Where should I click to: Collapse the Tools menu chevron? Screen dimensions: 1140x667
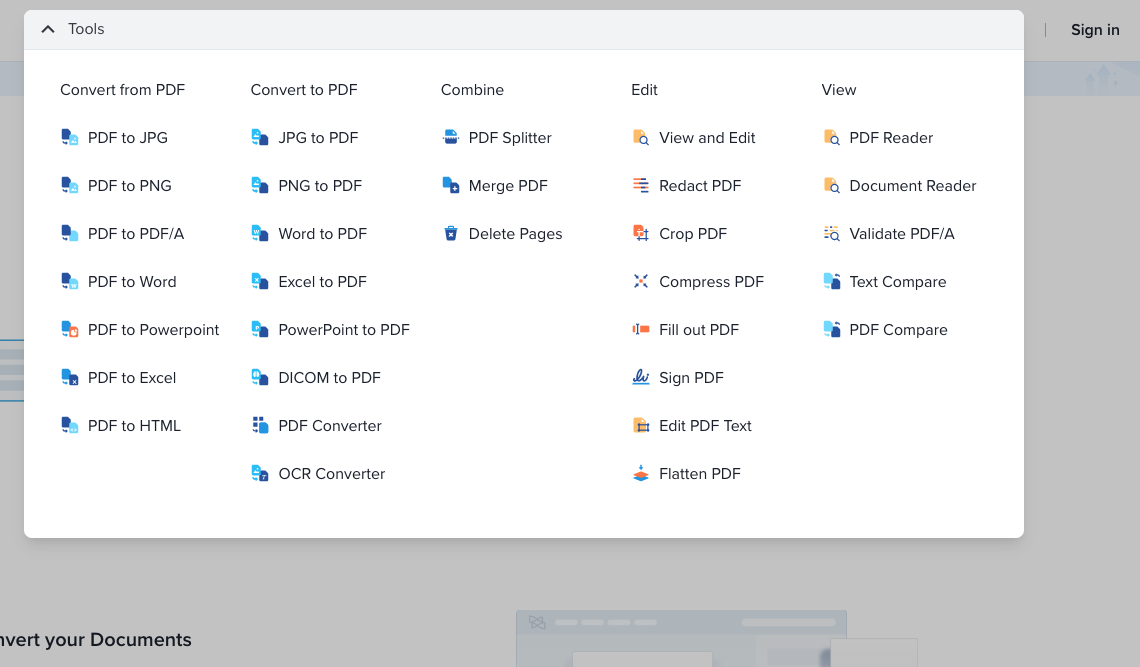[48, 30]
